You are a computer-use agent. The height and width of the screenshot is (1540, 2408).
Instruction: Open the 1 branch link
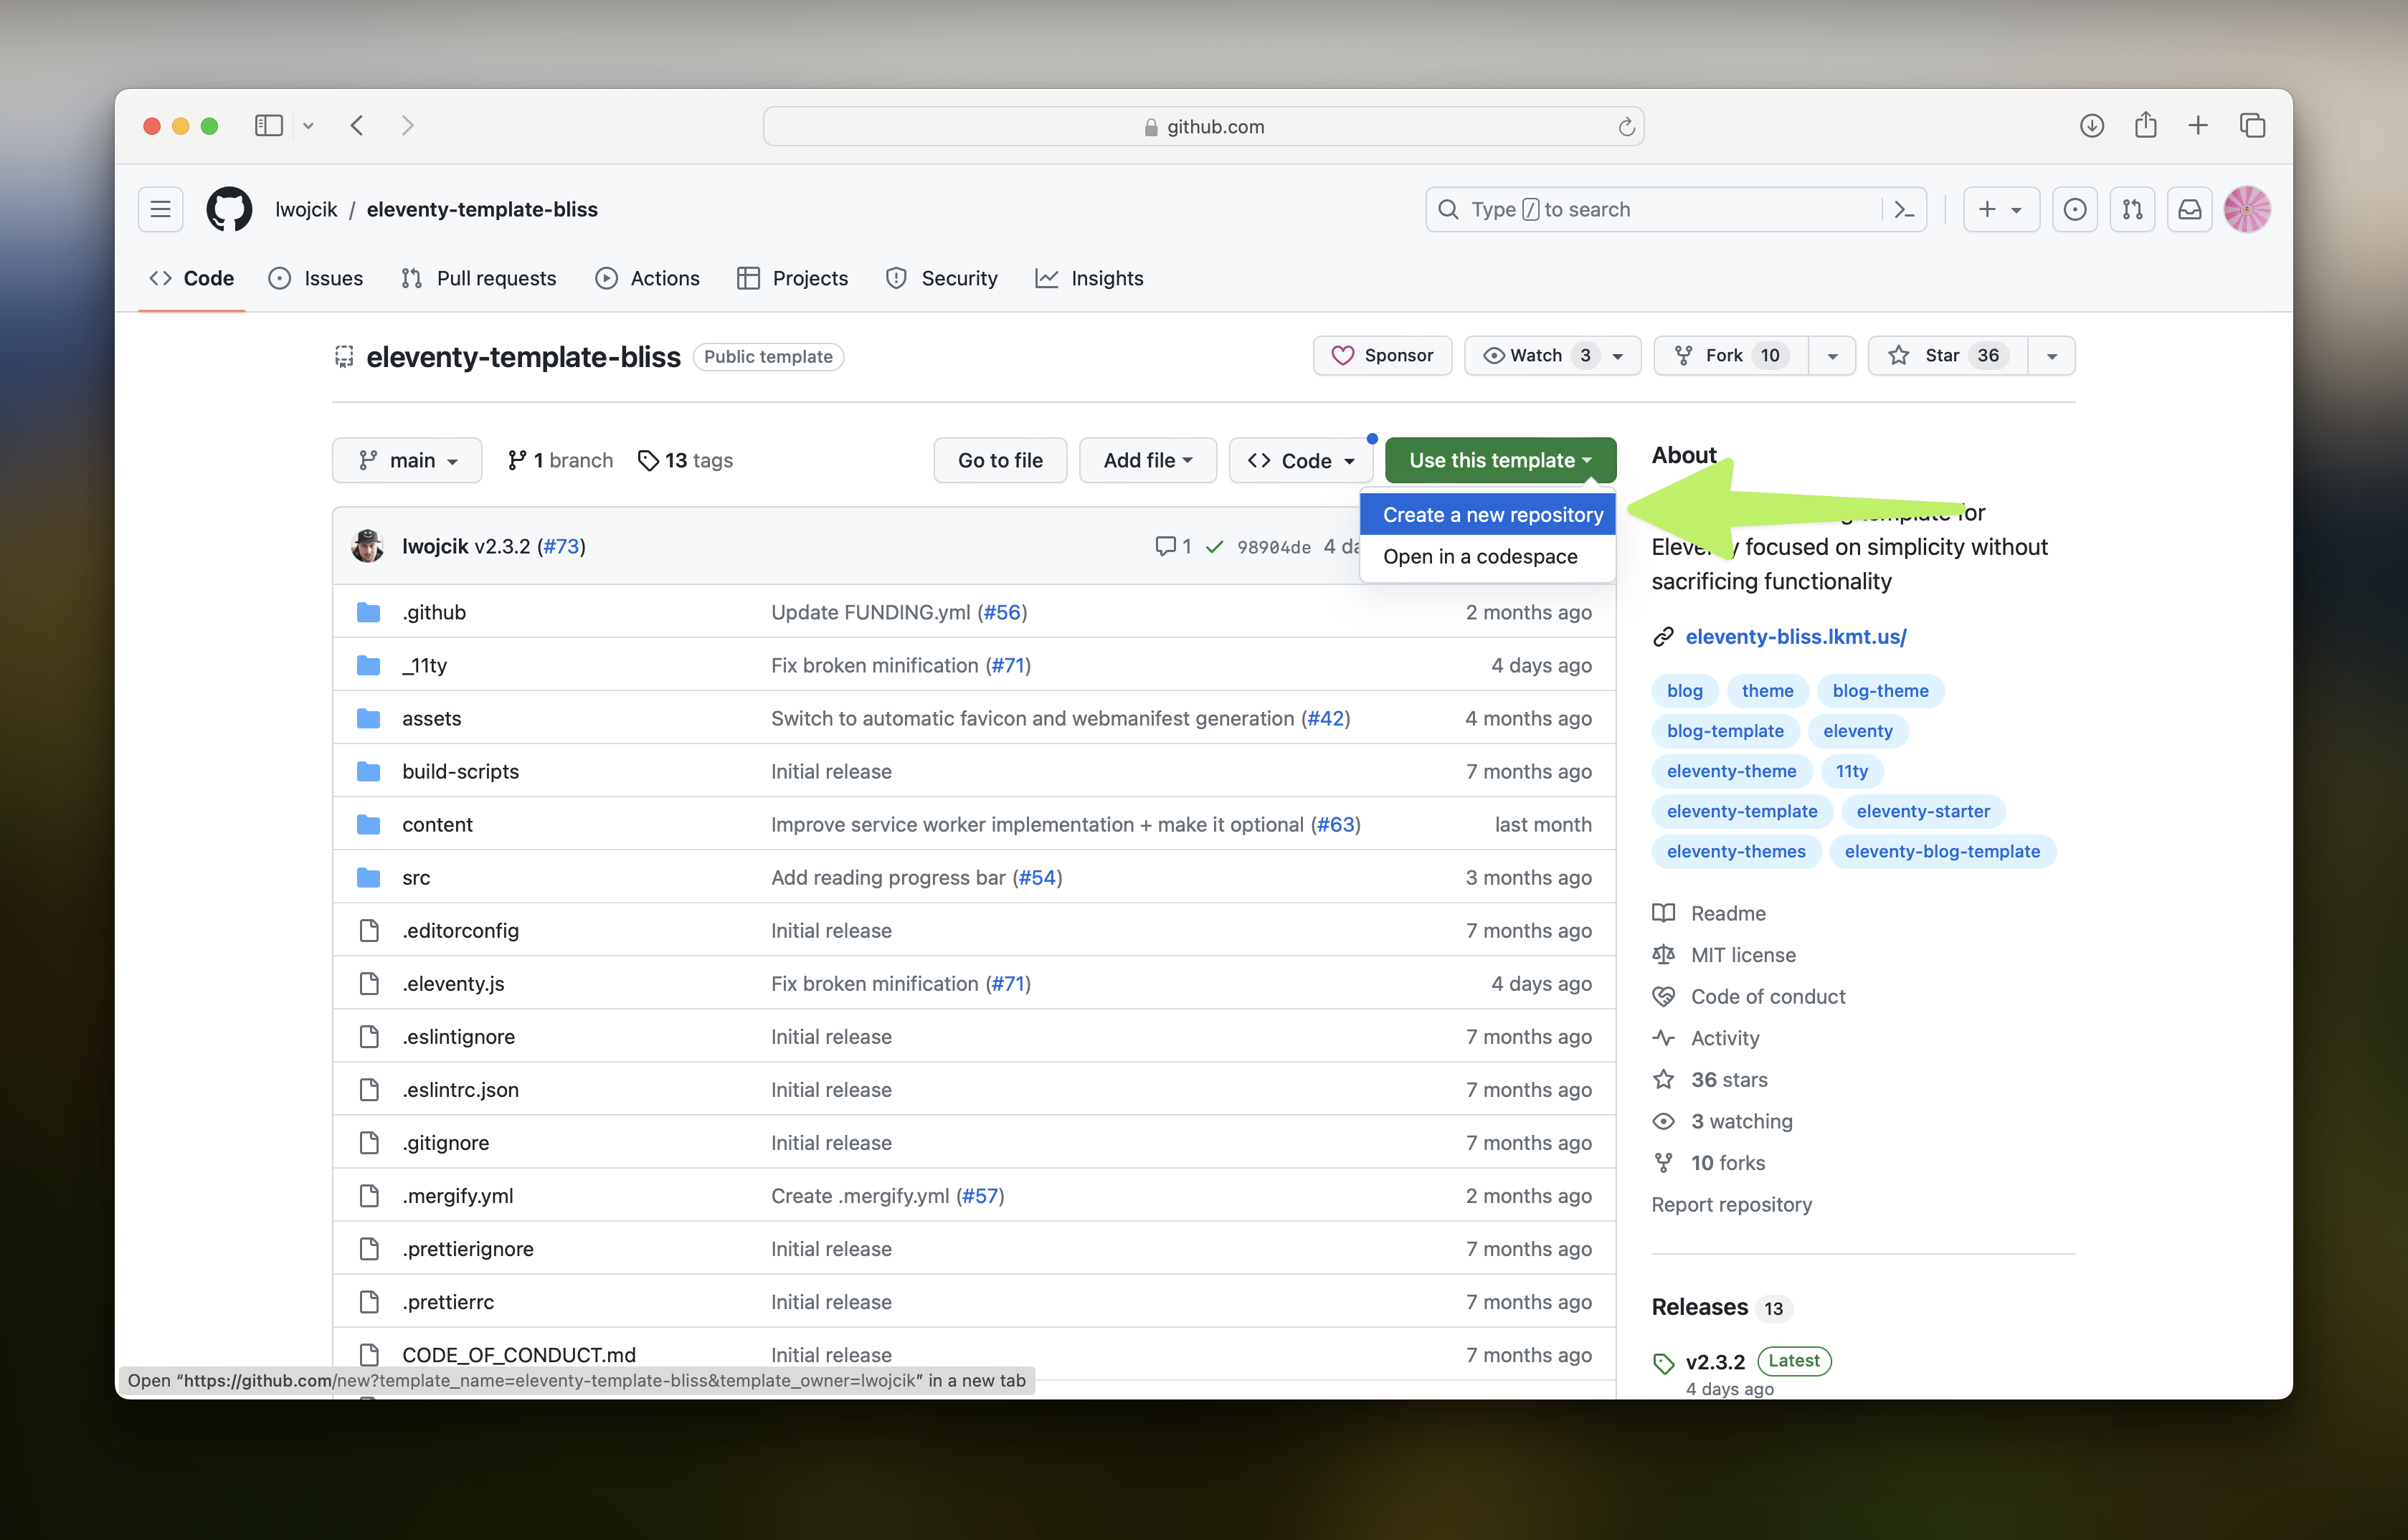tap(560, 460)
